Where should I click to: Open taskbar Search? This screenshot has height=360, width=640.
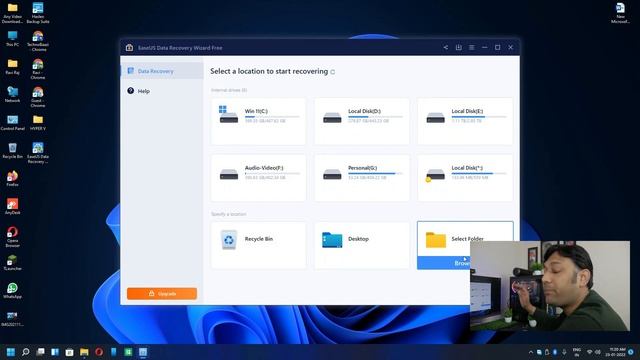click(x=25, y=352)
